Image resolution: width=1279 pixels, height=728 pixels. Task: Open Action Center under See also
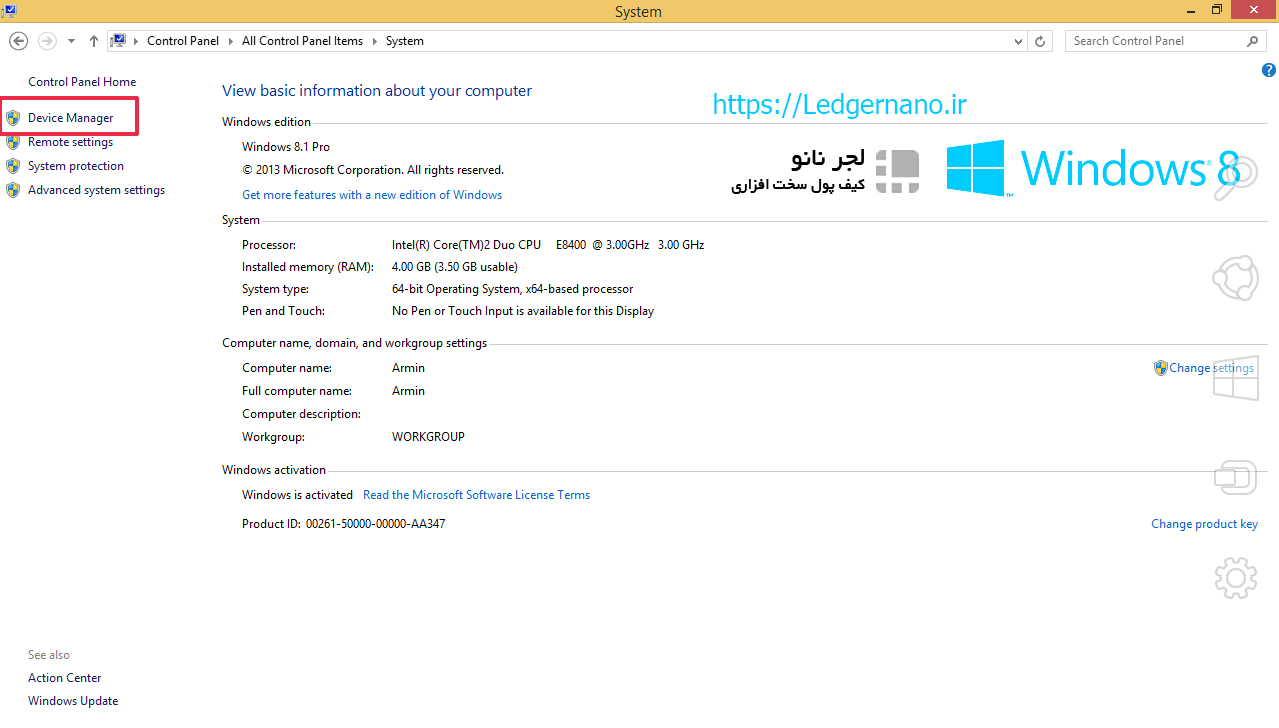[65, 678]
